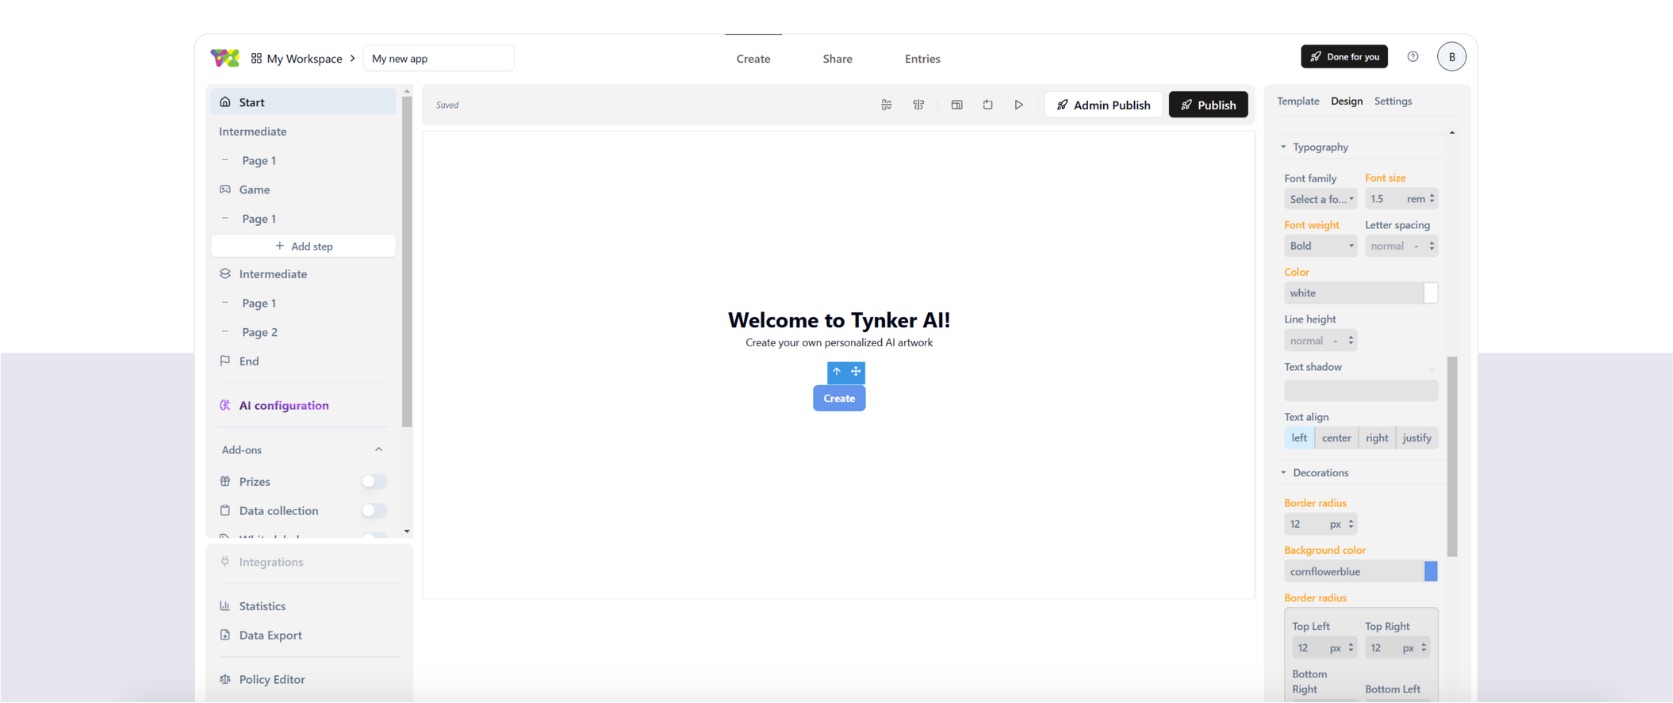Screen dimensions: 1673x703
Task: Set text align to left
Action: point(1299,438)
